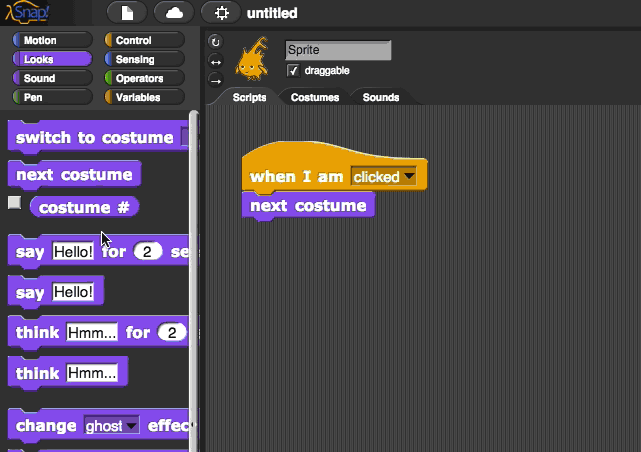641x452 pixels.
Task: Toggle the draggable checkbox
Action: coord(292,71)
